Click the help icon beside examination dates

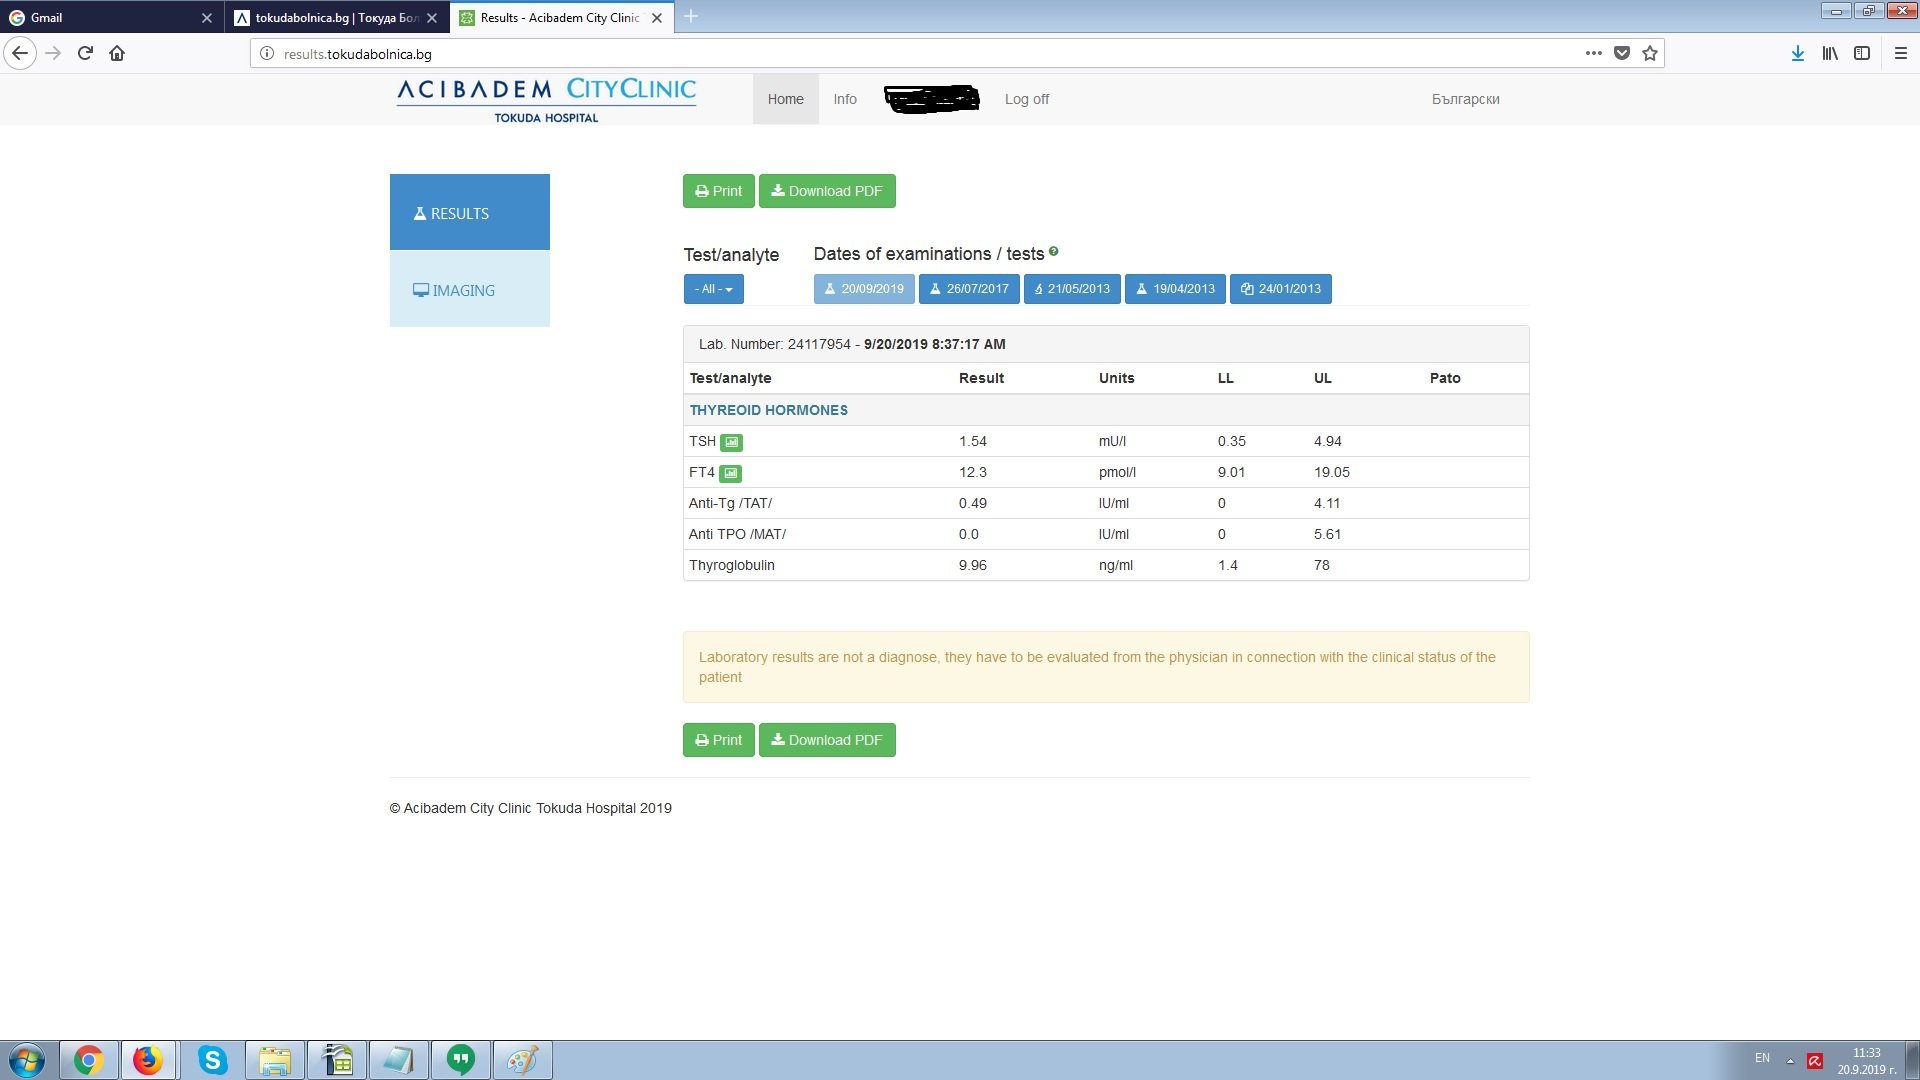tap(1053, 252)
